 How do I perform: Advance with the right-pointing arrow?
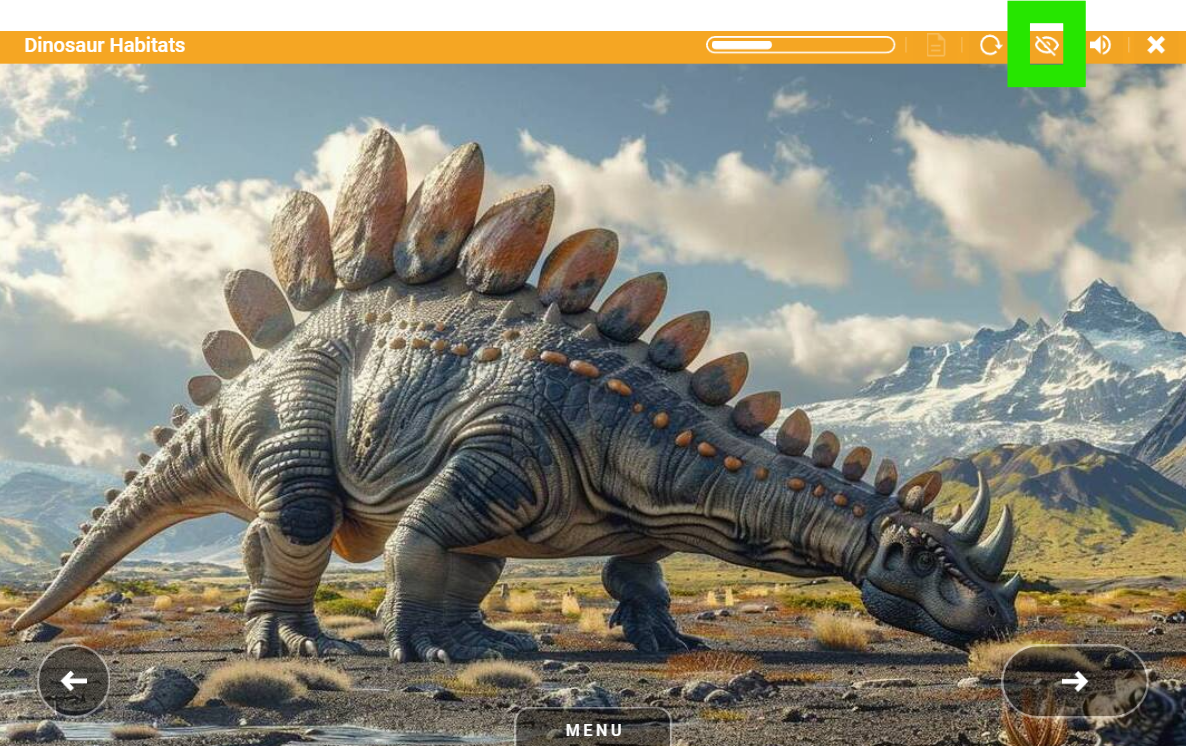pos(1074,681)
